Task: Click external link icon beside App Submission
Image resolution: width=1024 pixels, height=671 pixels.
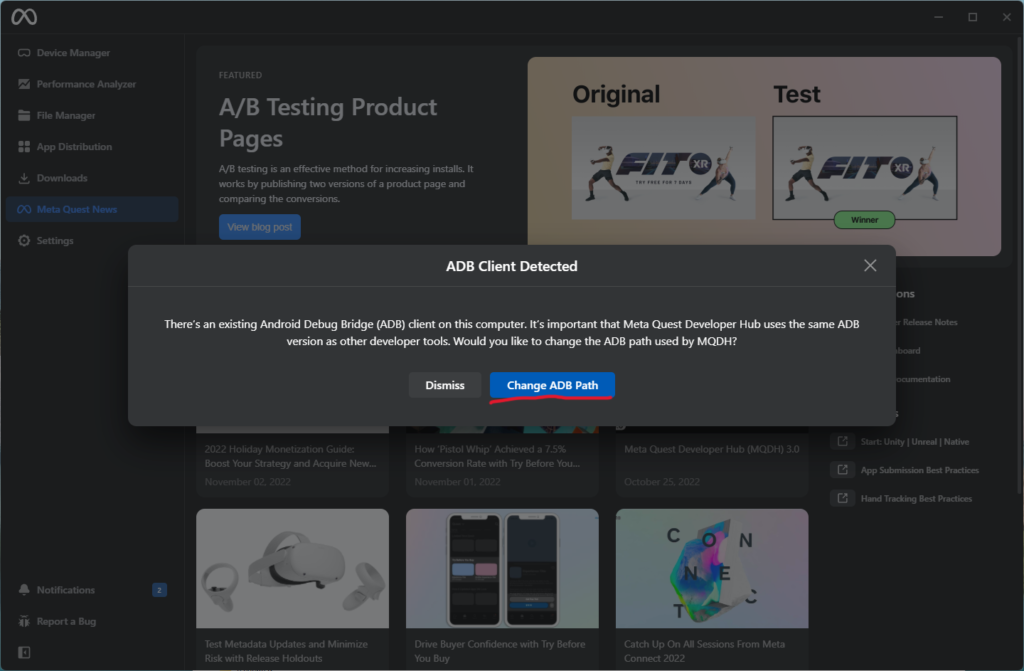Action: [x=842, y=470]
